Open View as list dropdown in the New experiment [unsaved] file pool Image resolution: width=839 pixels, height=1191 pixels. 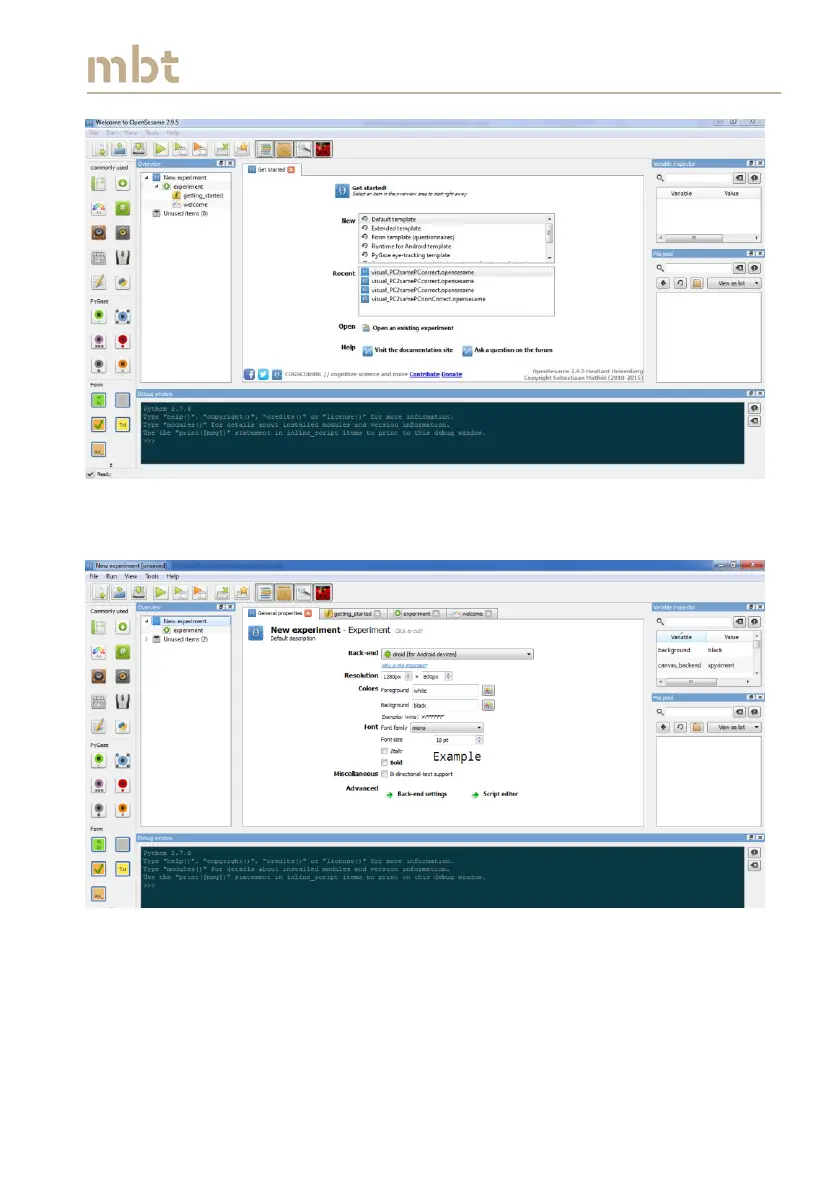733,727
